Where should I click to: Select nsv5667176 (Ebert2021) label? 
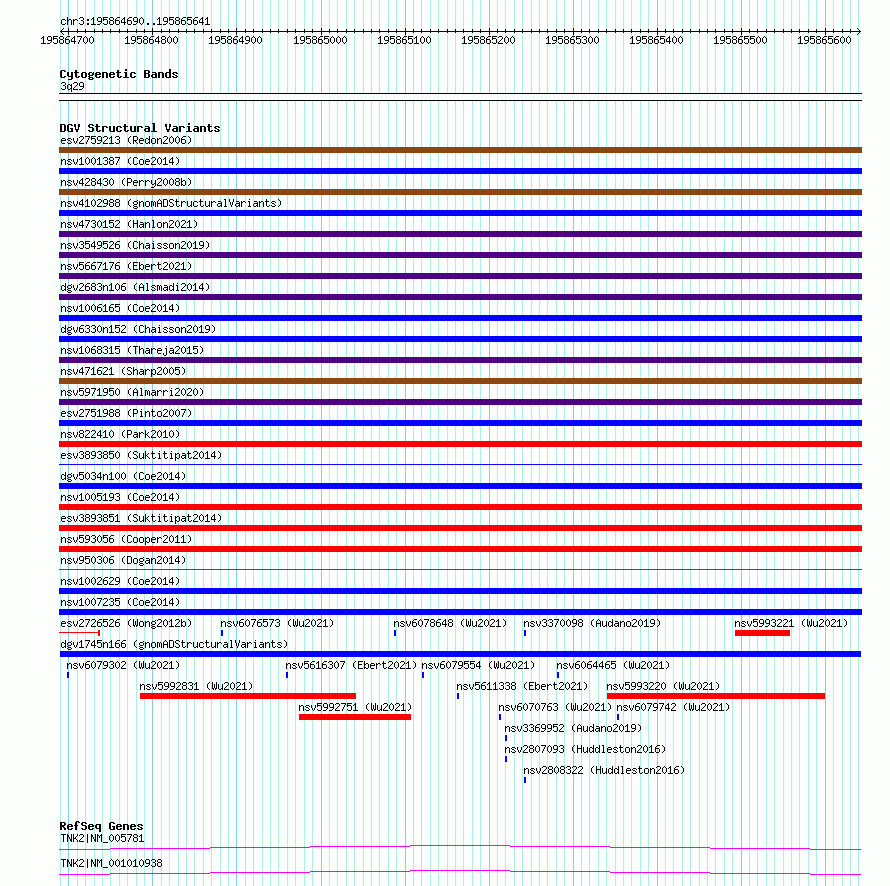126,266
